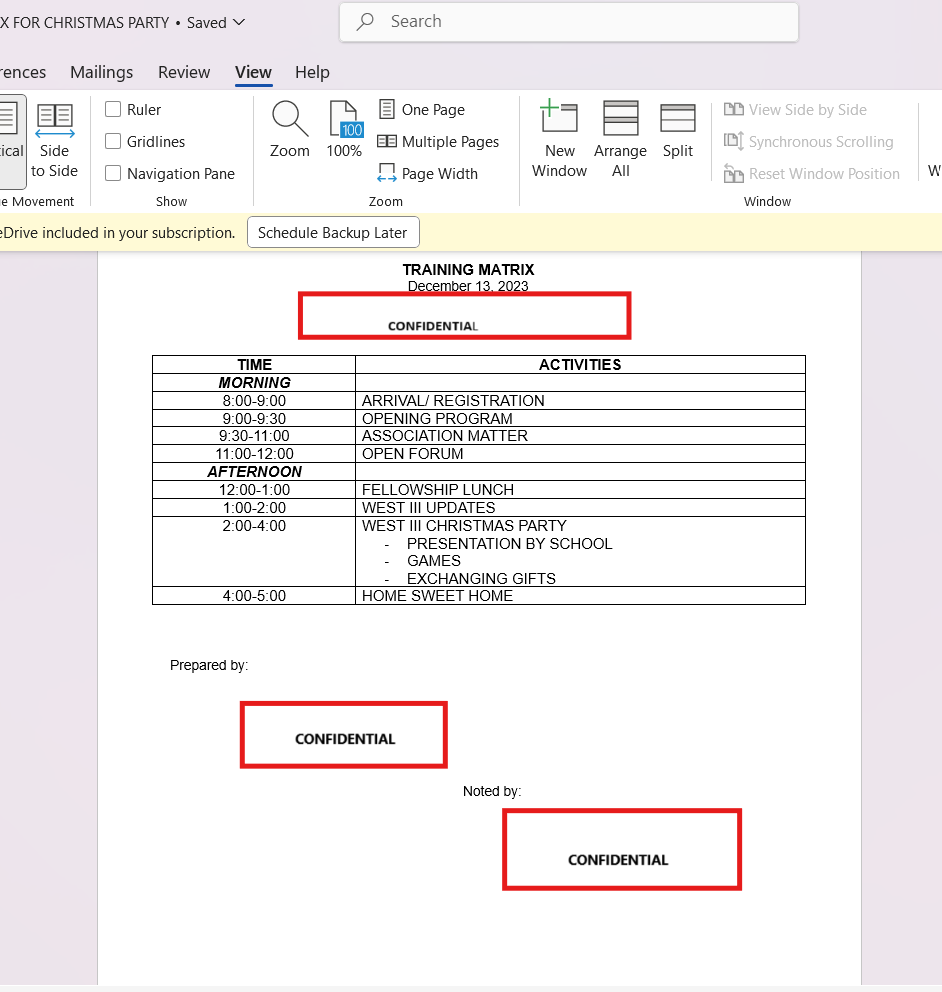Click the 11:00-12:00 time cell

coord(254,454)
